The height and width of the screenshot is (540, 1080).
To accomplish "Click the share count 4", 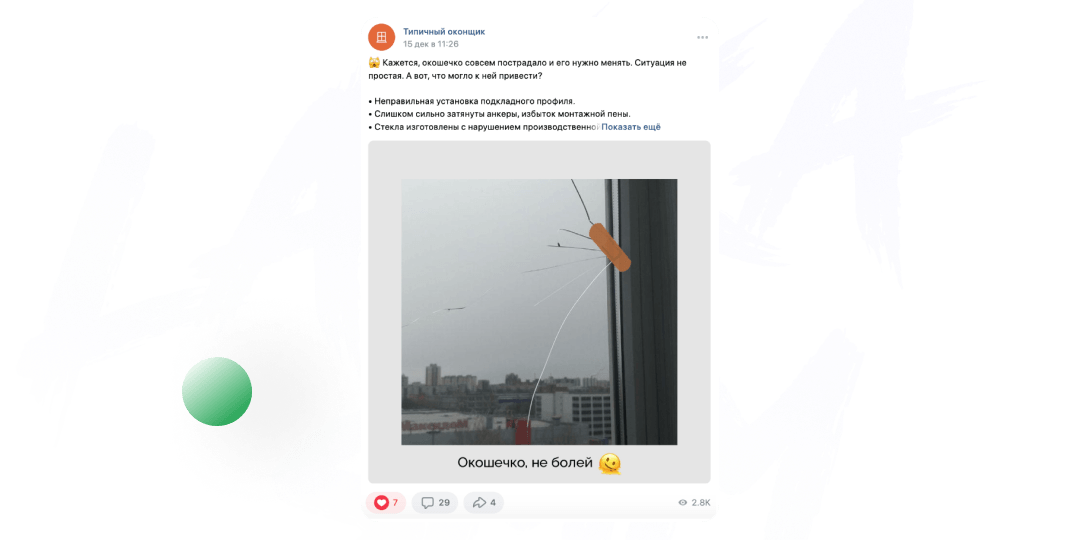I will 492,503.
